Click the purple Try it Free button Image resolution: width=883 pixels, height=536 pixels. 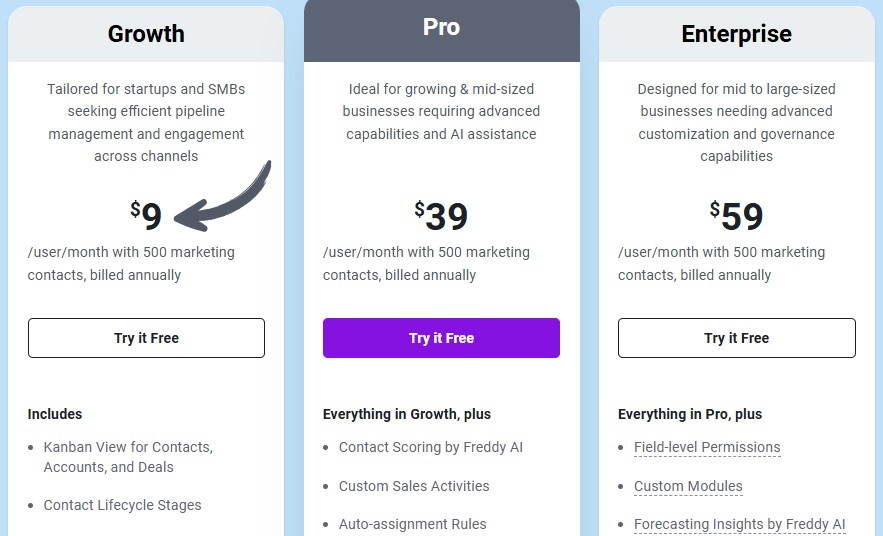pos(441,338)
